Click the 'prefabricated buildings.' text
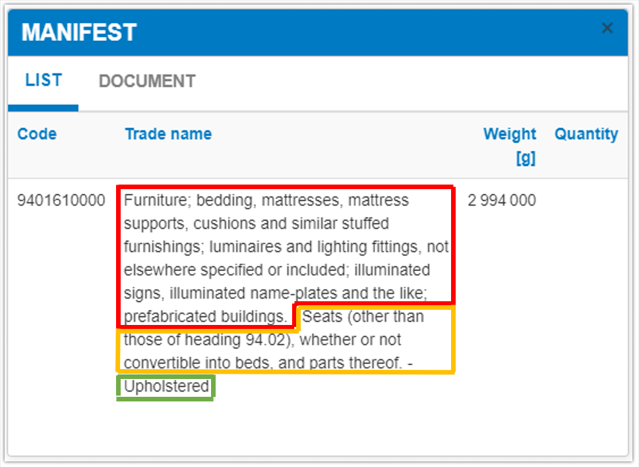The image size is (639, 467). click(206, 317)
